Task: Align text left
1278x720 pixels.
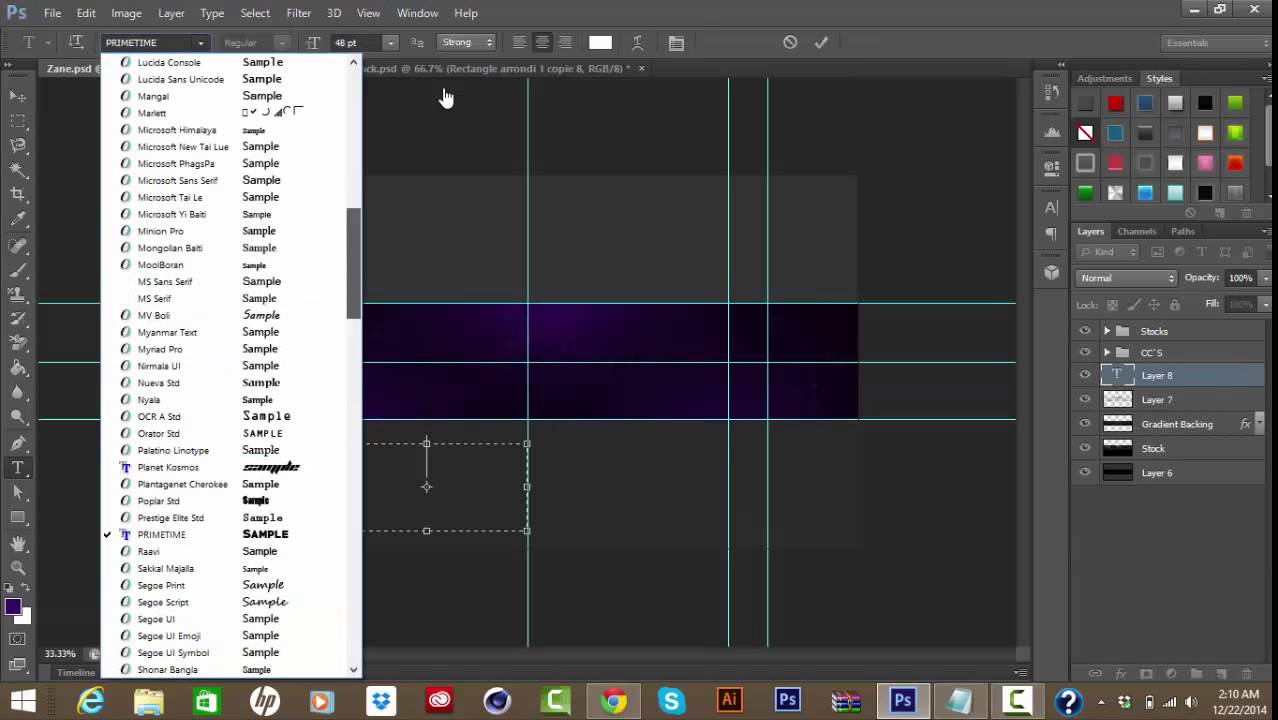Action: tap(519, 42)
